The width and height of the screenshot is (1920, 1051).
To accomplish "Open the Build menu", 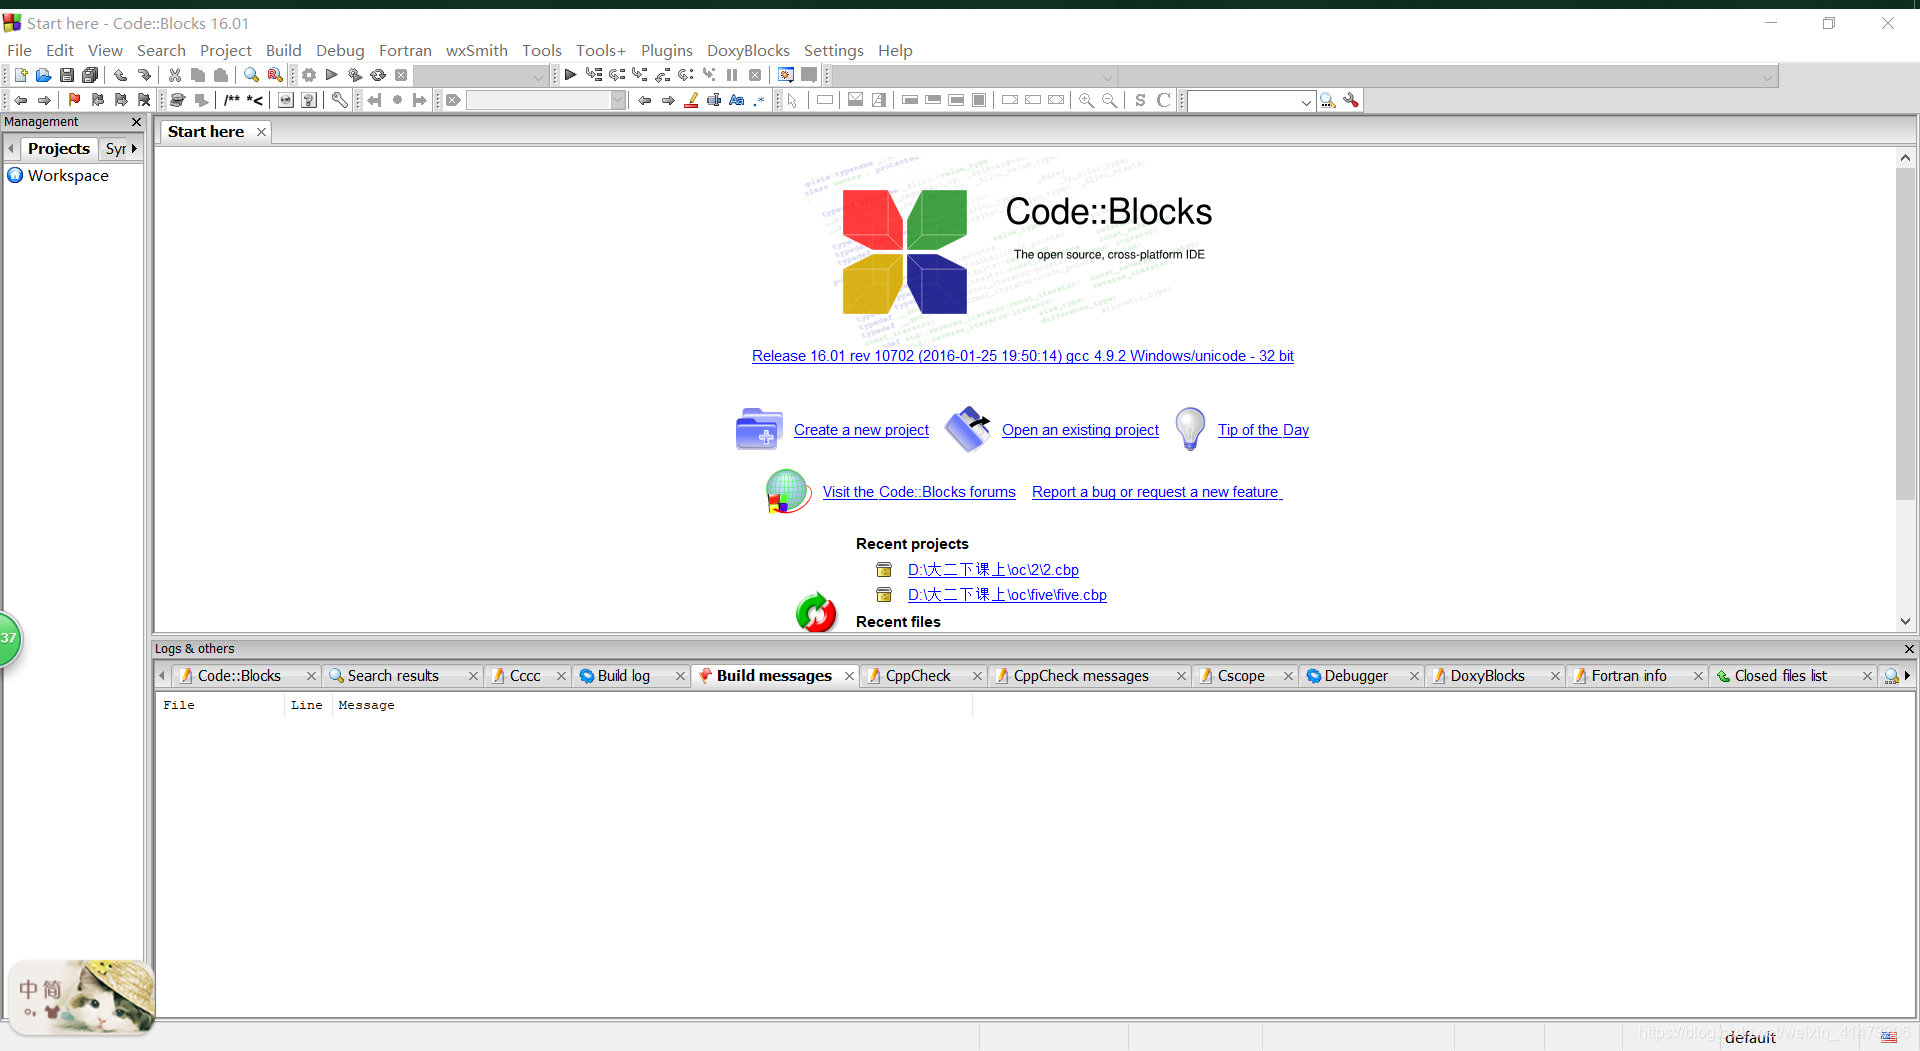I will click(x=283, y=50).
